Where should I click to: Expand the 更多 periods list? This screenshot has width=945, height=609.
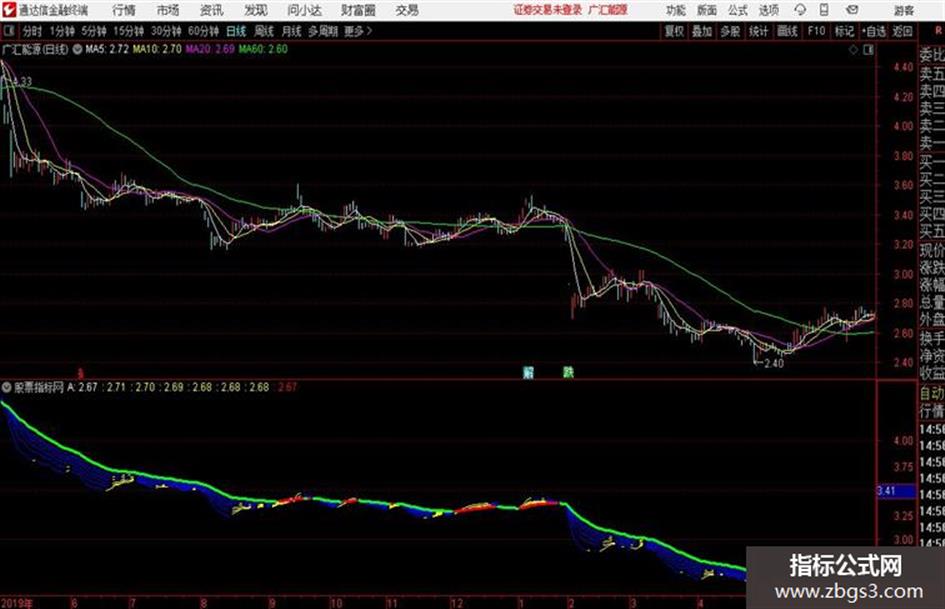point(358,31)
